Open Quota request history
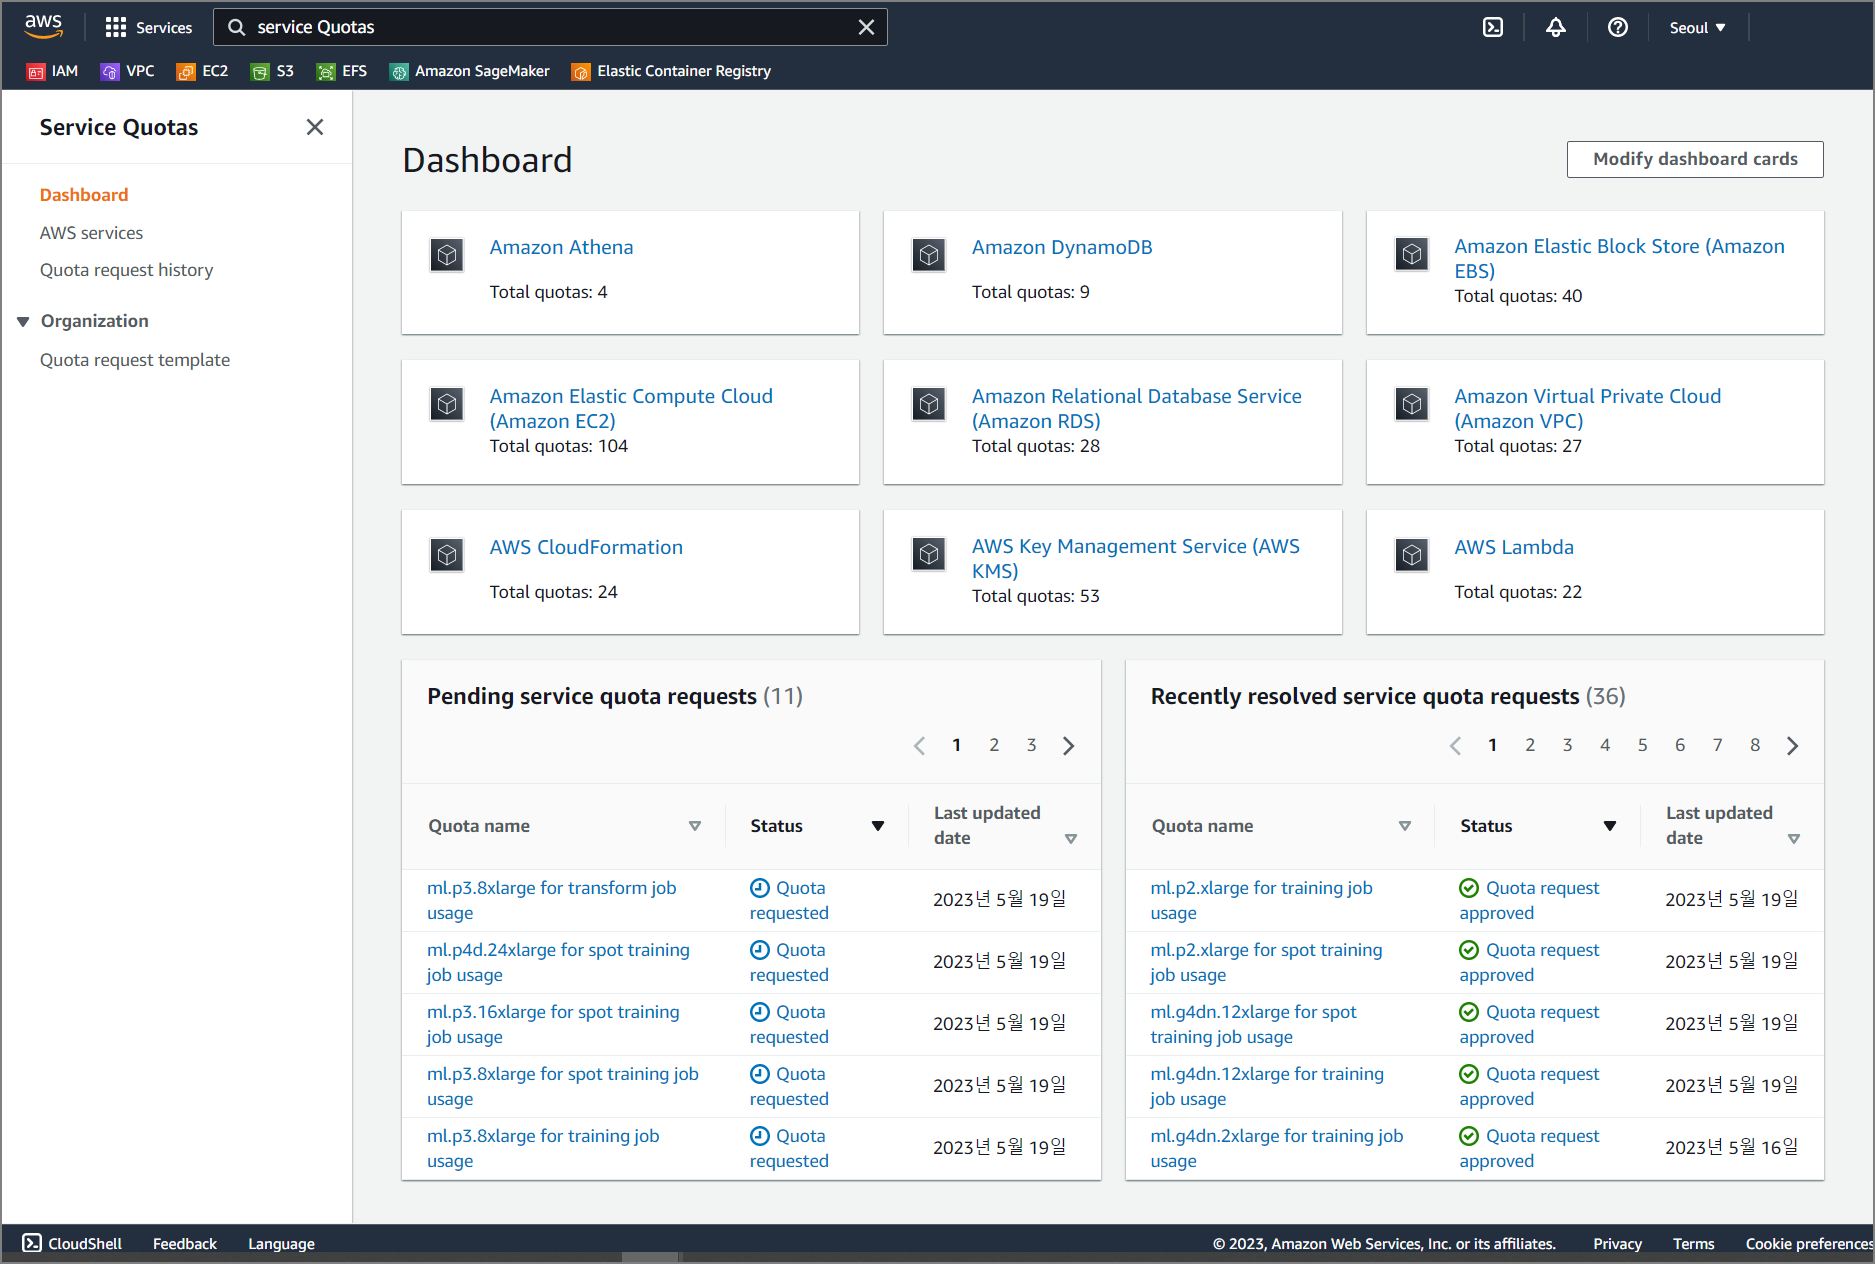Screen dimensions: 1875x1264 (x=126, y=270)
